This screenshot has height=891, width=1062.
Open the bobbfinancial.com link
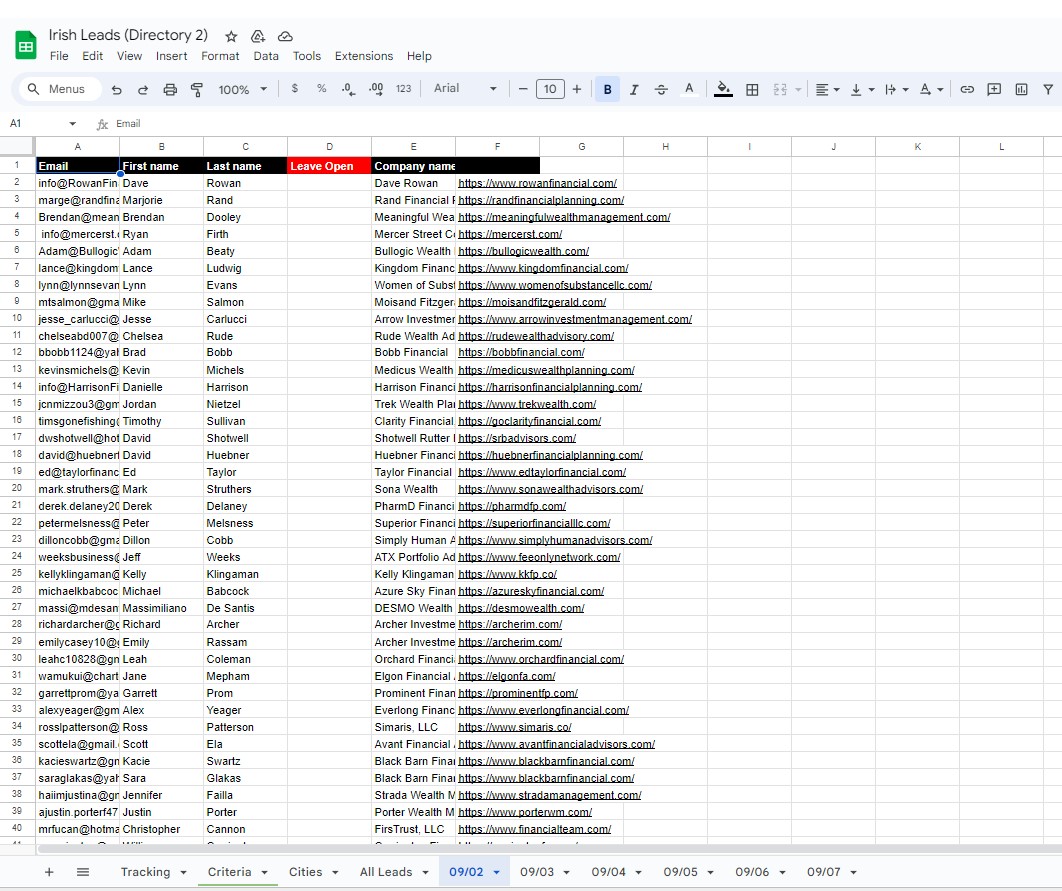[x=521, y=353]
